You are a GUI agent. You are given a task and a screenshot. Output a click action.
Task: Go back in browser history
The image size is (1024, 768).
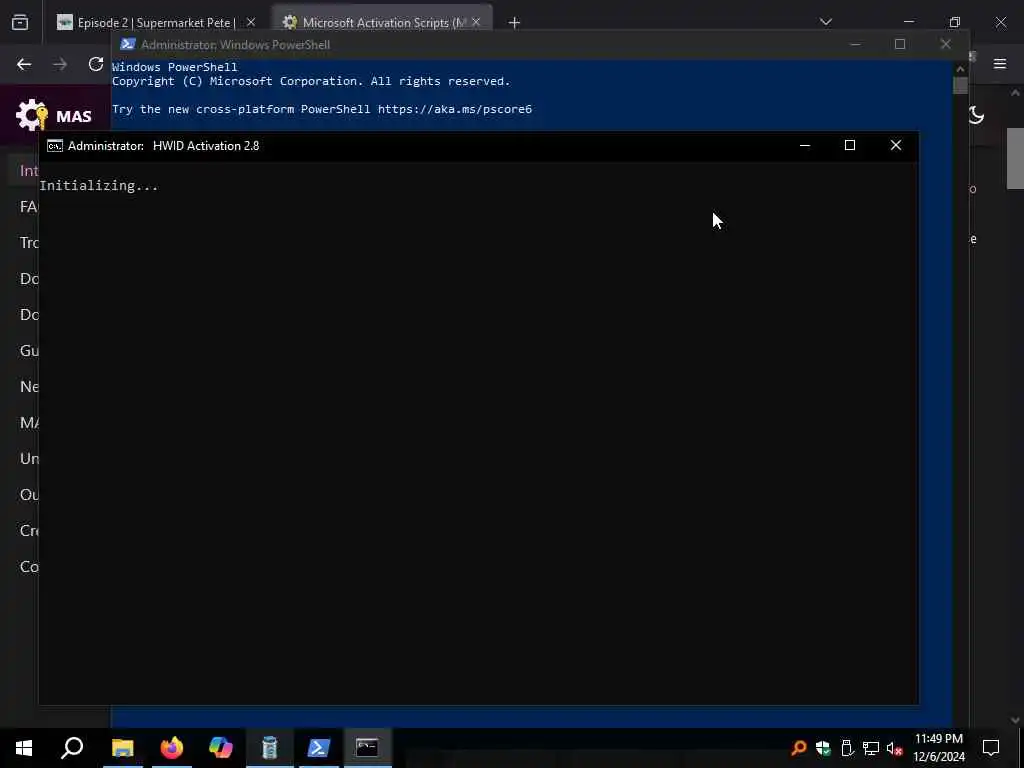click(24, 64)
